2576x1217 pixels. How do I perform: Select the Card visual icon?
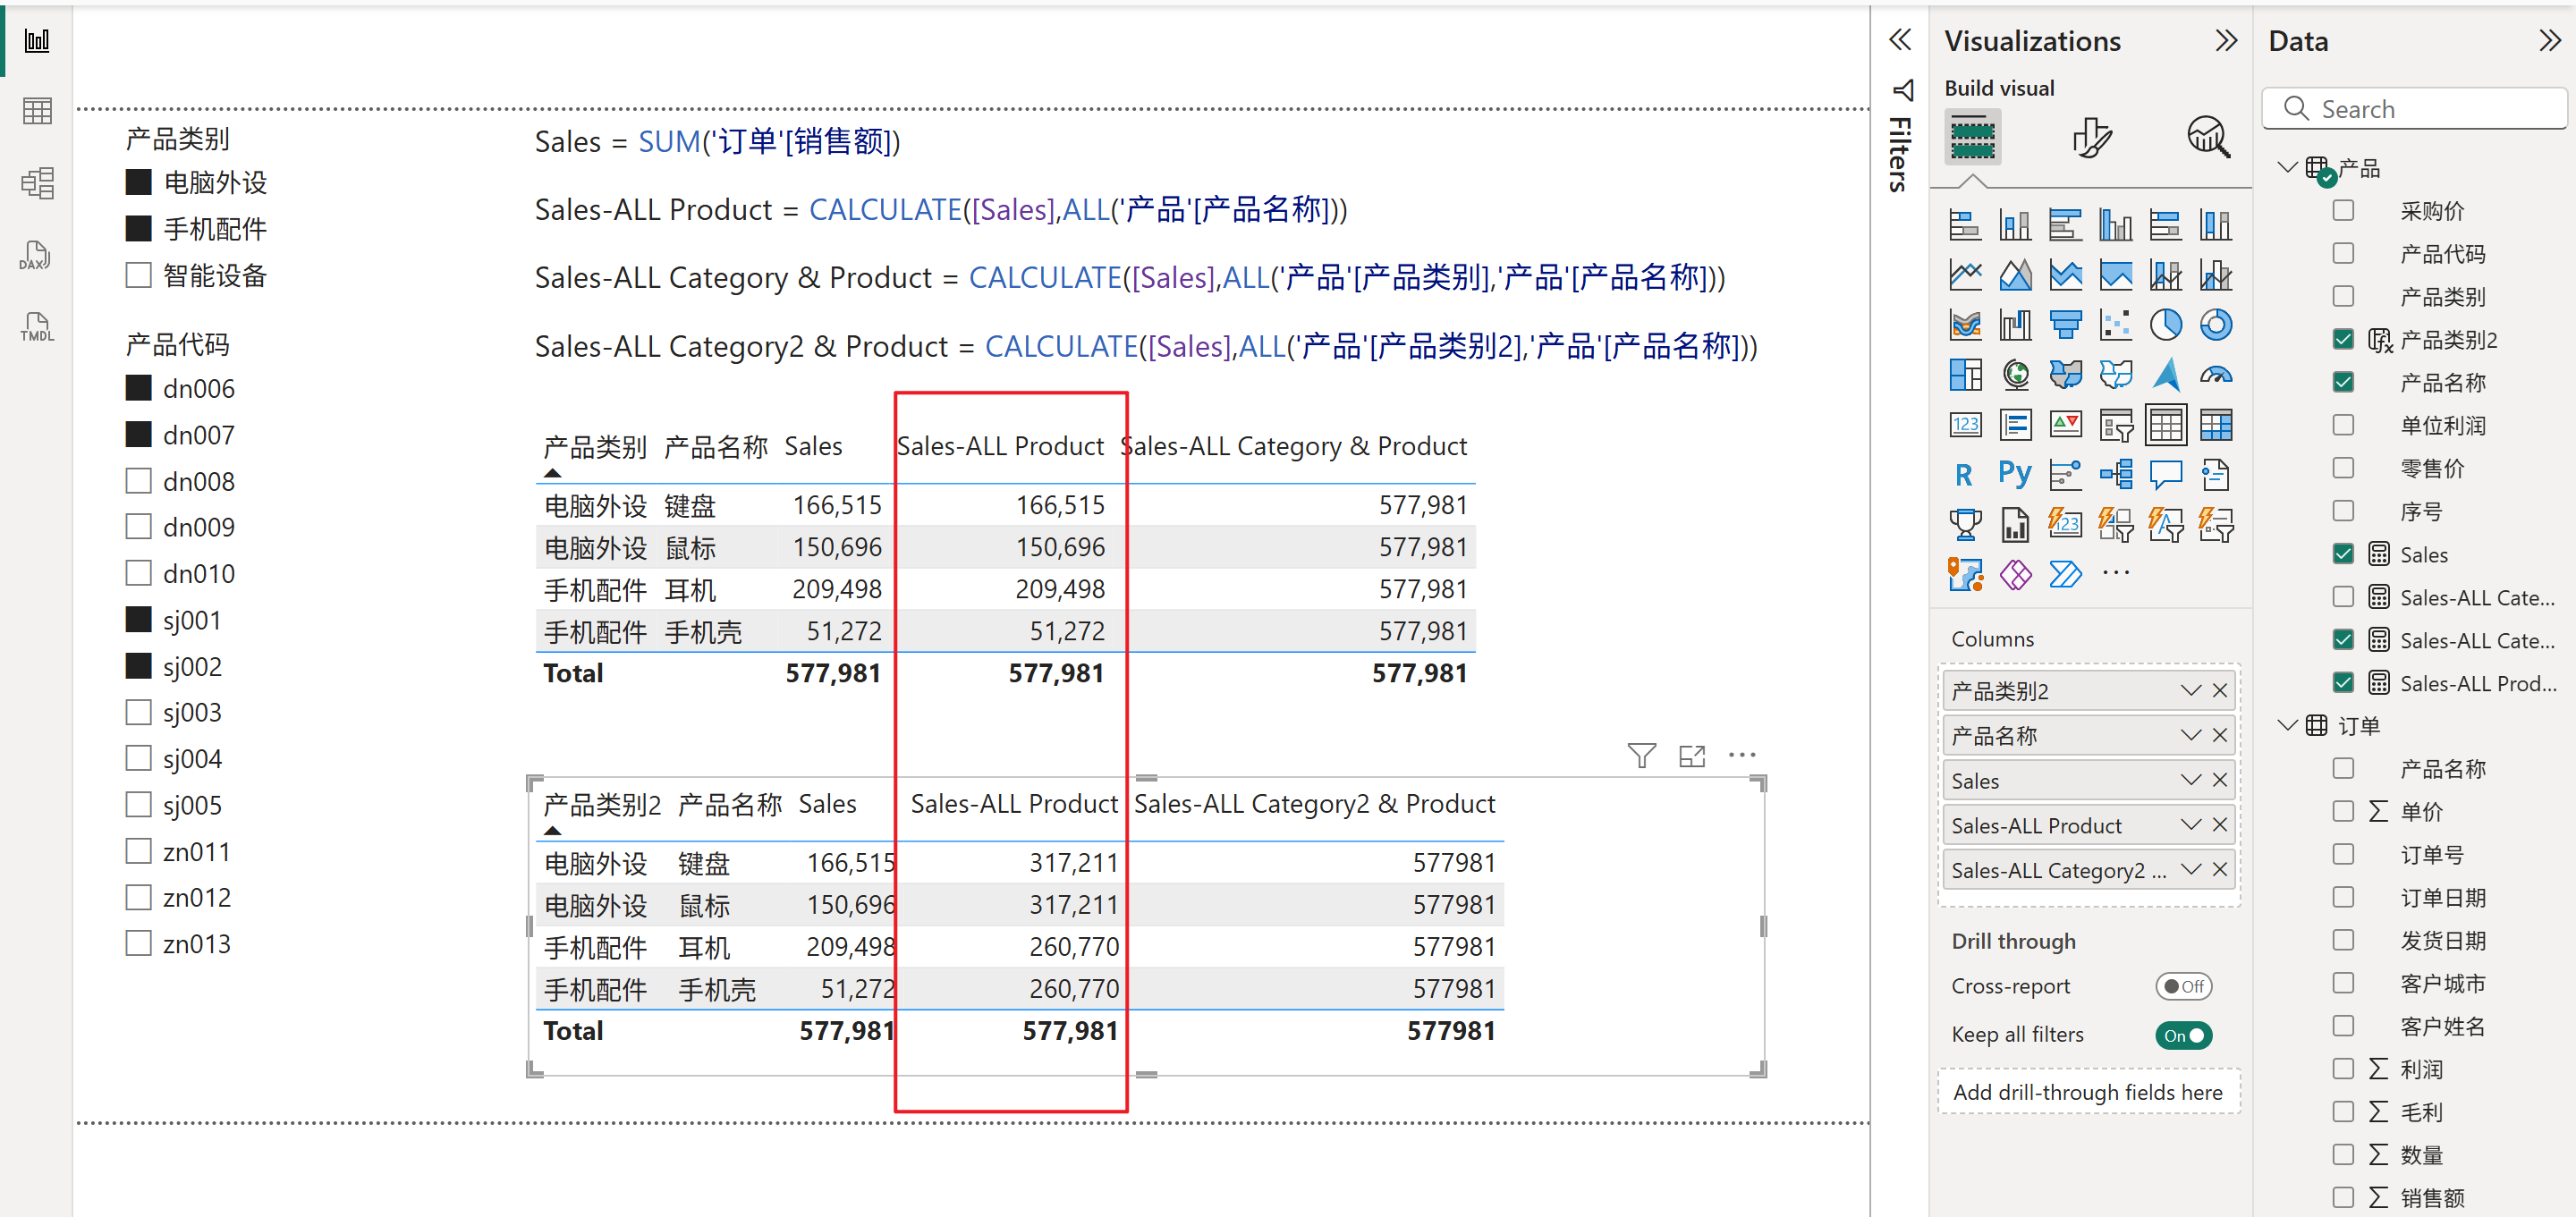(1964, 425)
